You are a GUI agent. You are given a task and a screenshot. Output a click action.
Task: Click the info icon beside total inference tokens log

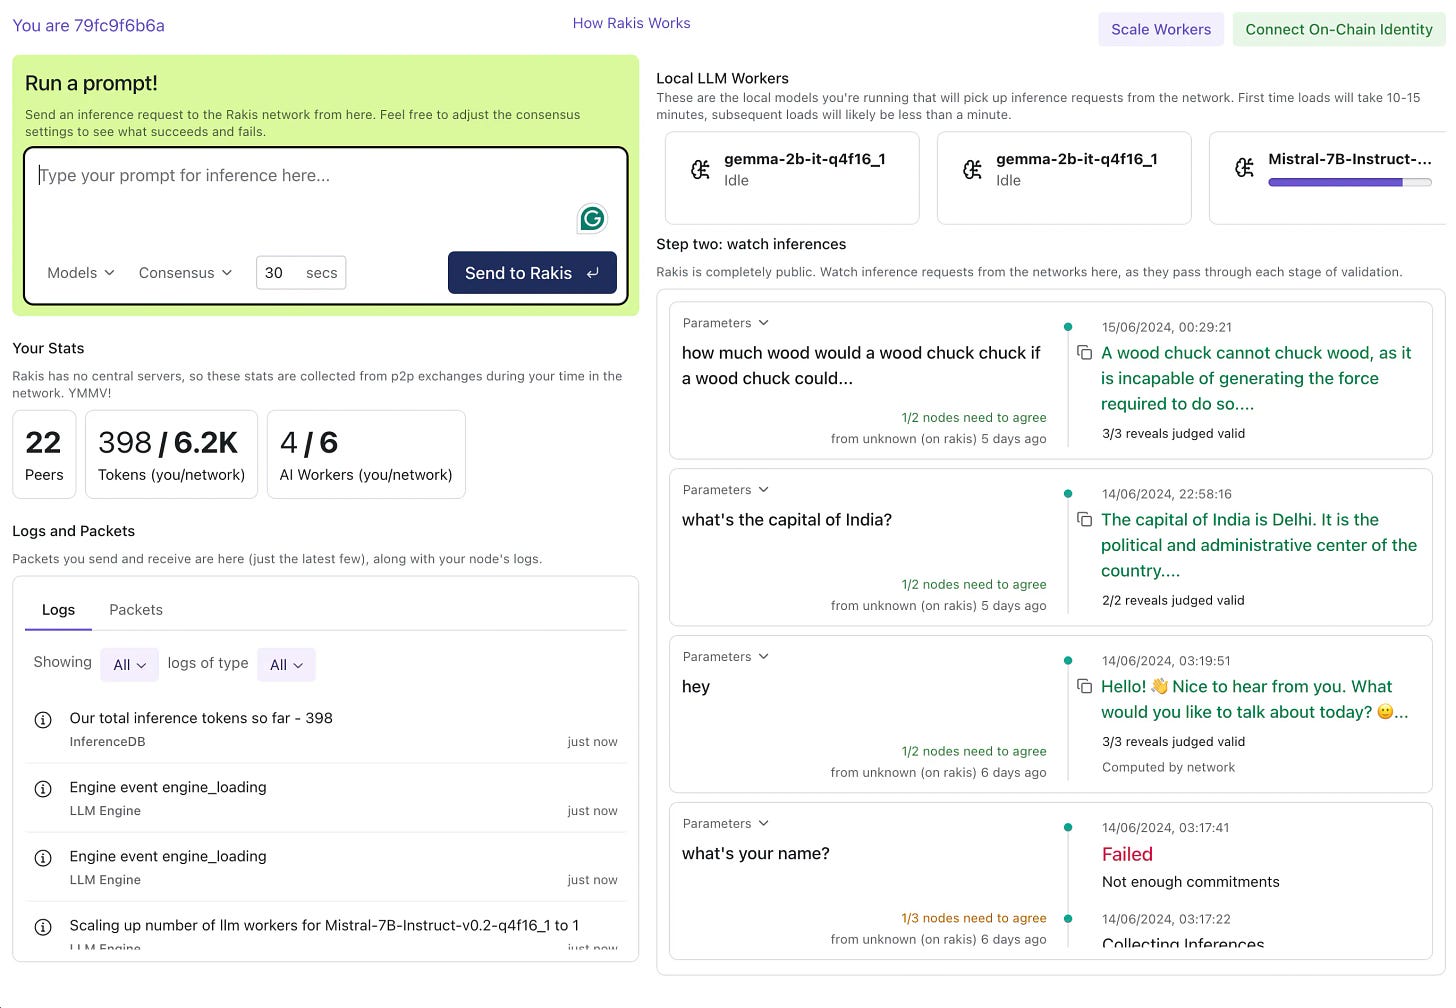pos(43,720)
